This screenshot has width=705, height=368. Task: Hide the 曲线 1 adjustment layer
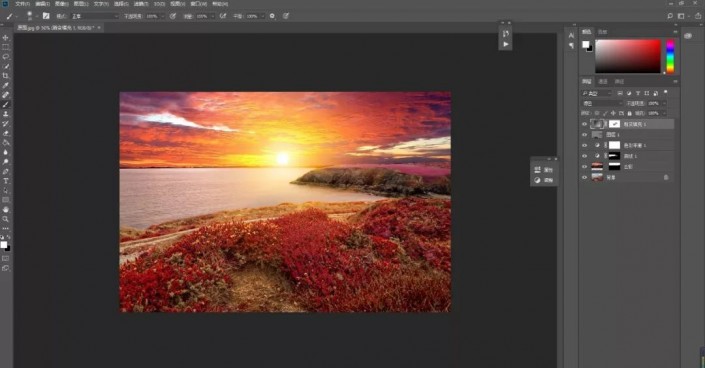585,156
